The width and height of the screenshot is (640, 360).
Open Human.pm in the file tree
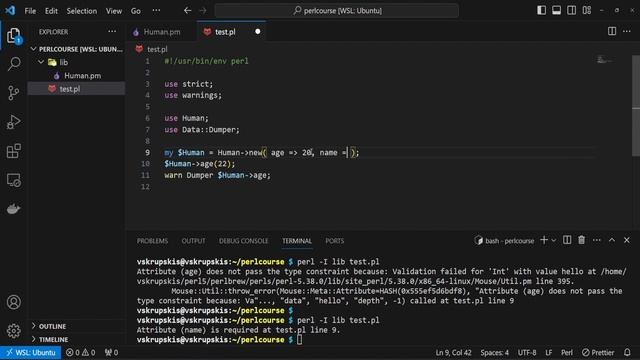[x=76, y=76]
